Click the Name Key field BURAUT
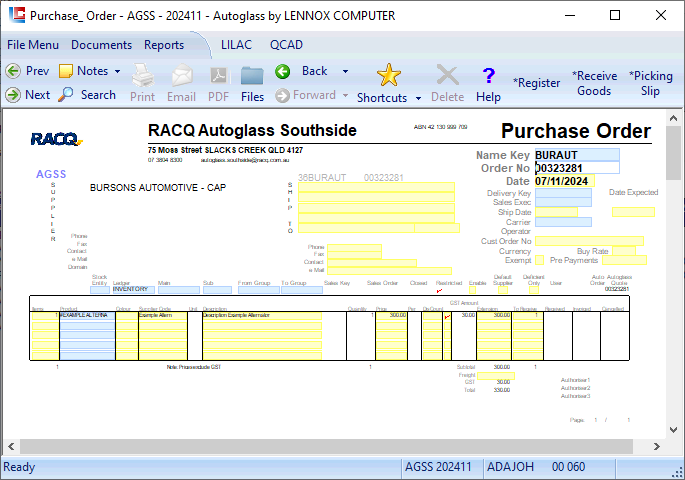685x480 pixels. tap(577, 155)
